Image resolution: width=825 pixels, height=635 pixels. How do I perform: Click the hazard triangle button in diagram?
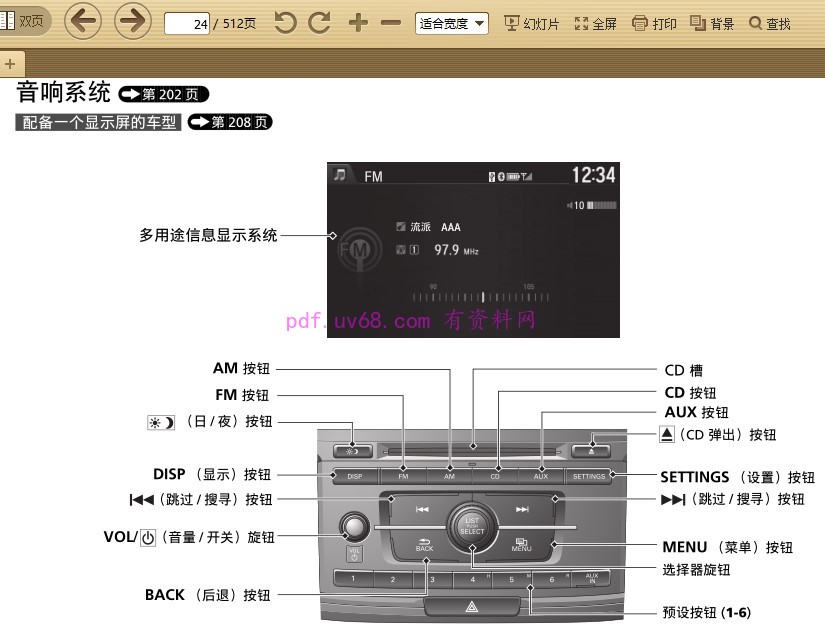[472, 605]
